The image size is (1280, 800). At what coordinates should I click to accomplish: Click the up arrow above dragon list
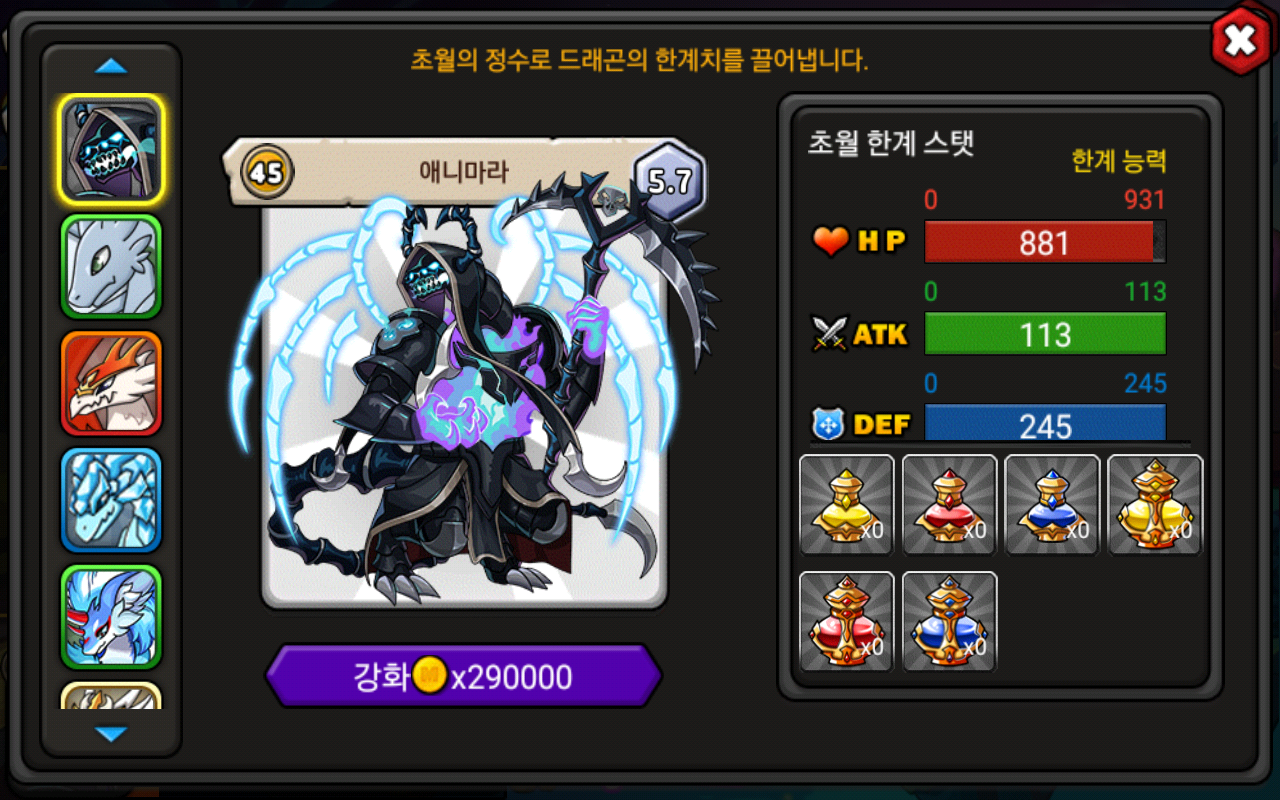coord(111,67)
